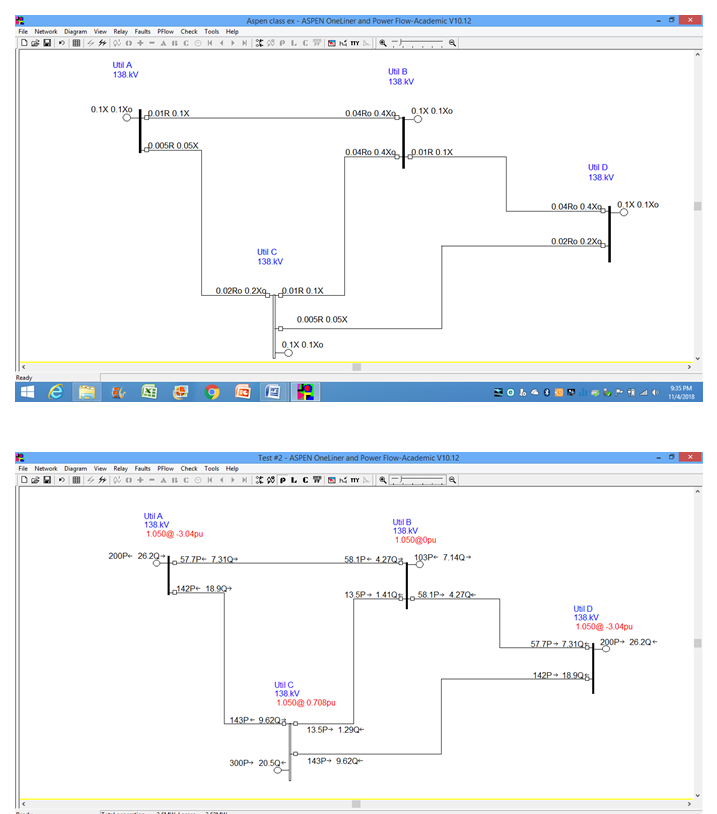Open File menu in Aspen class ex window
The height and width of the screenshot is (814, 717).
point(23,32)
